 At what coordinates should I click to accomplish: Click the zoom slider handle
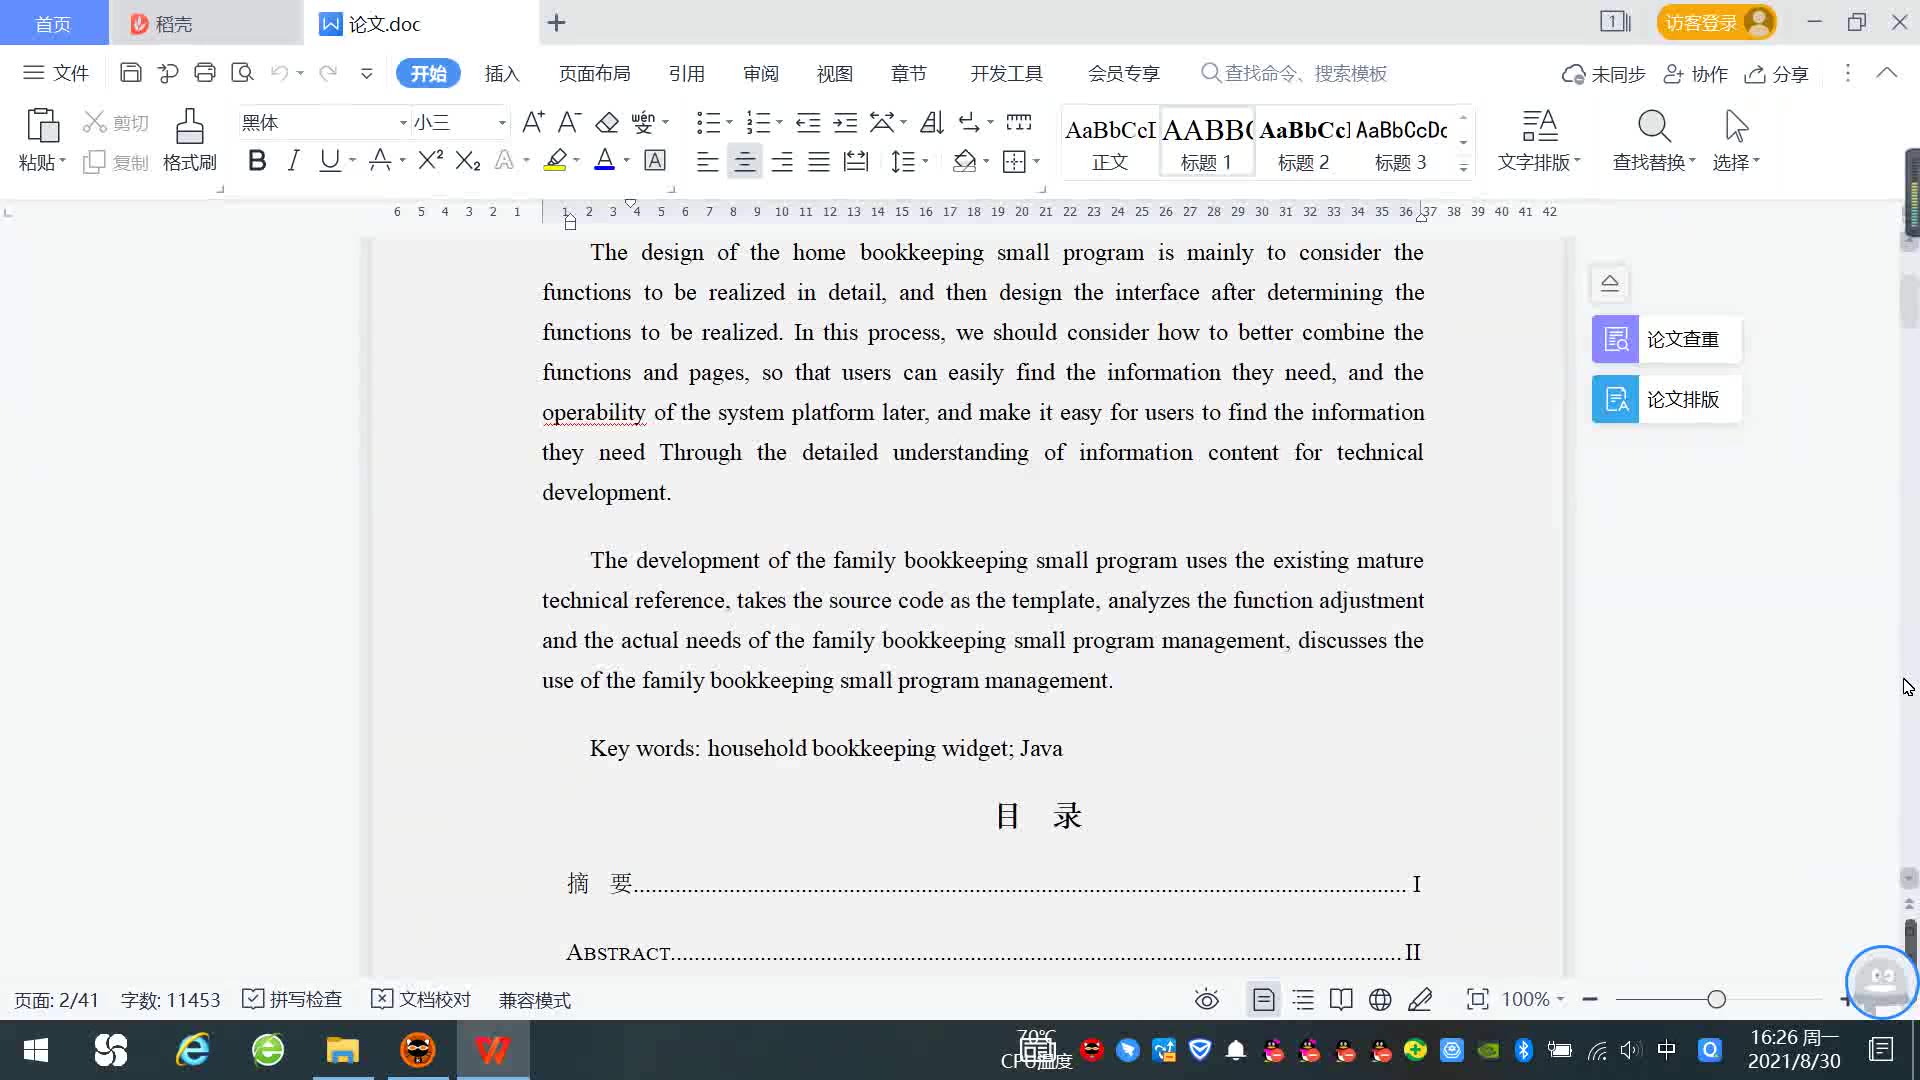pos(1716,999)
